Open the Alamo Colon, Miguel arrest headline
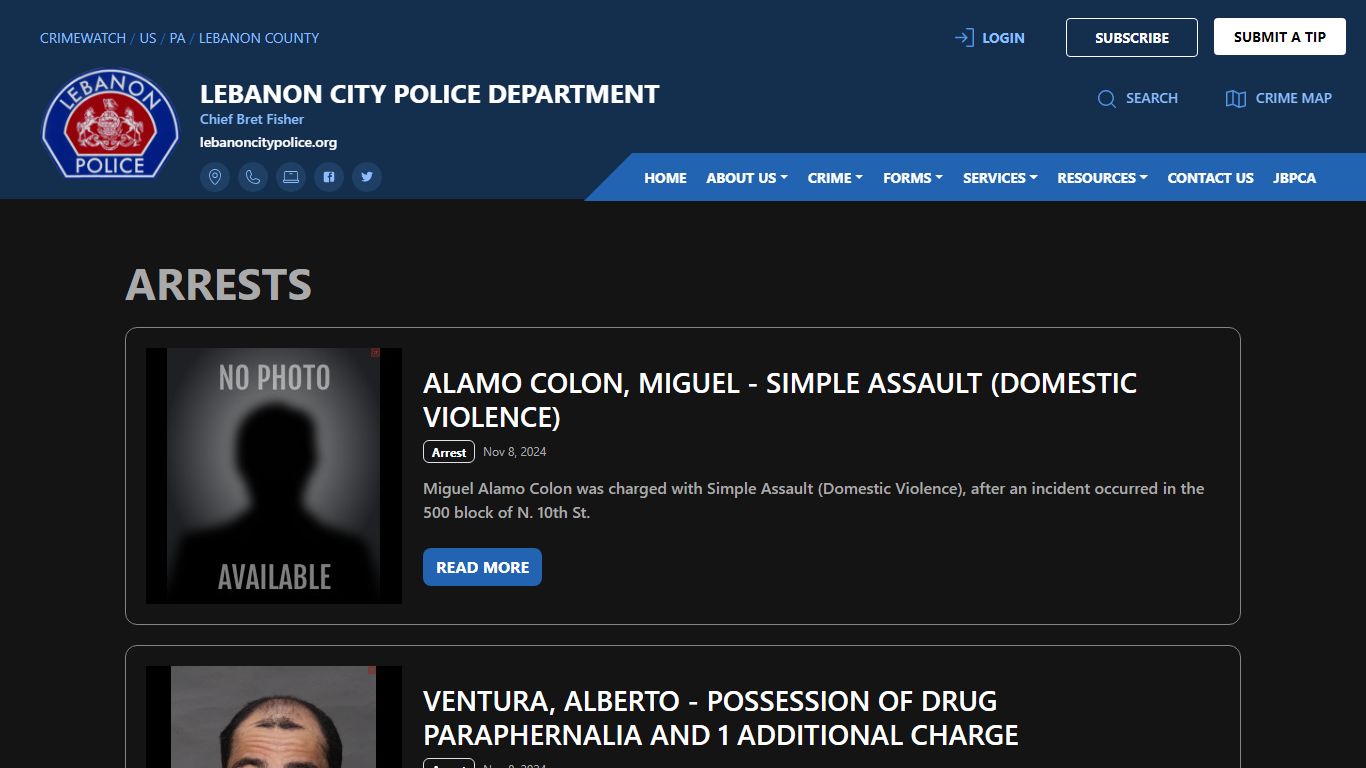 [780, 399]
